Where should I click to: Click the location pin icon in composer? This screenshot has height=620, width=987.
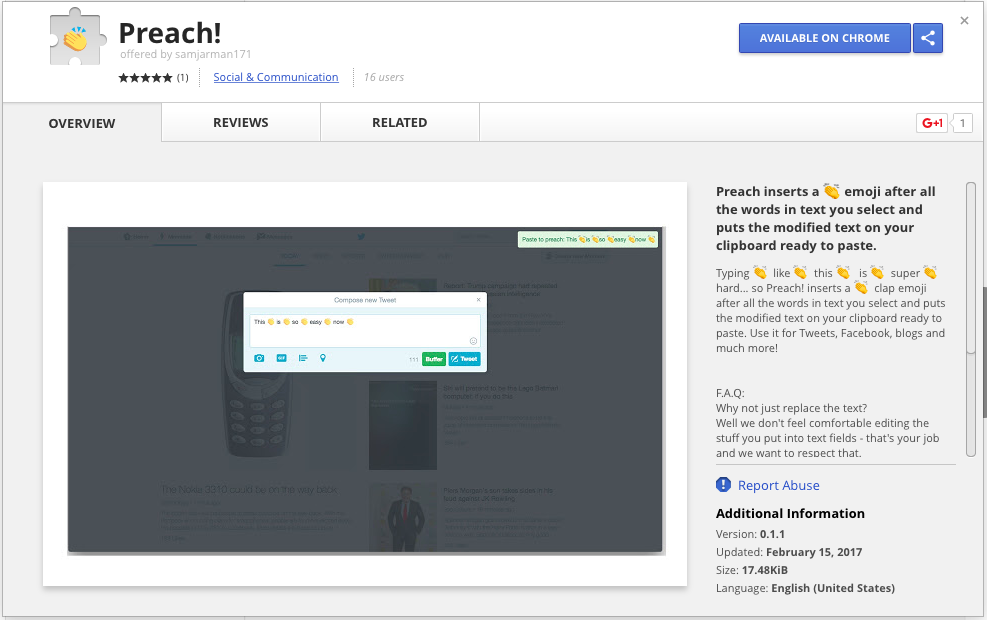point(323,358)
